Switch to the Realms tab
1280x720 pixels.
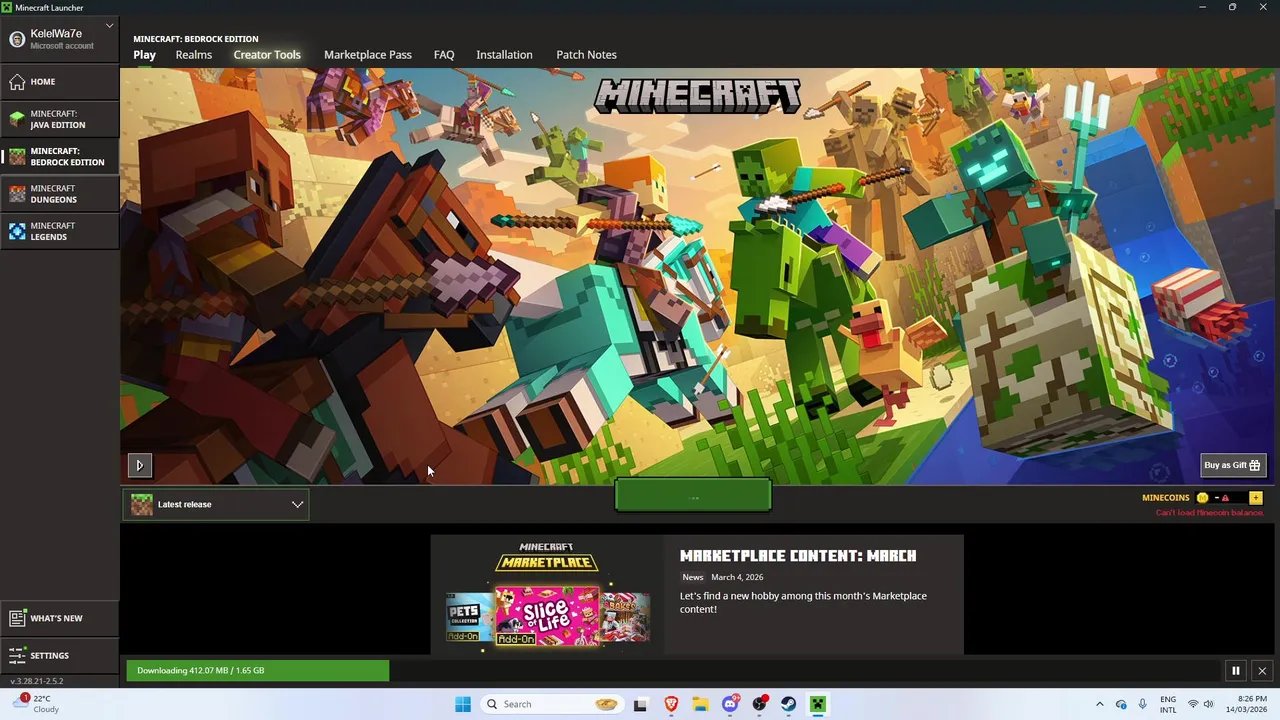click(194, 55)
